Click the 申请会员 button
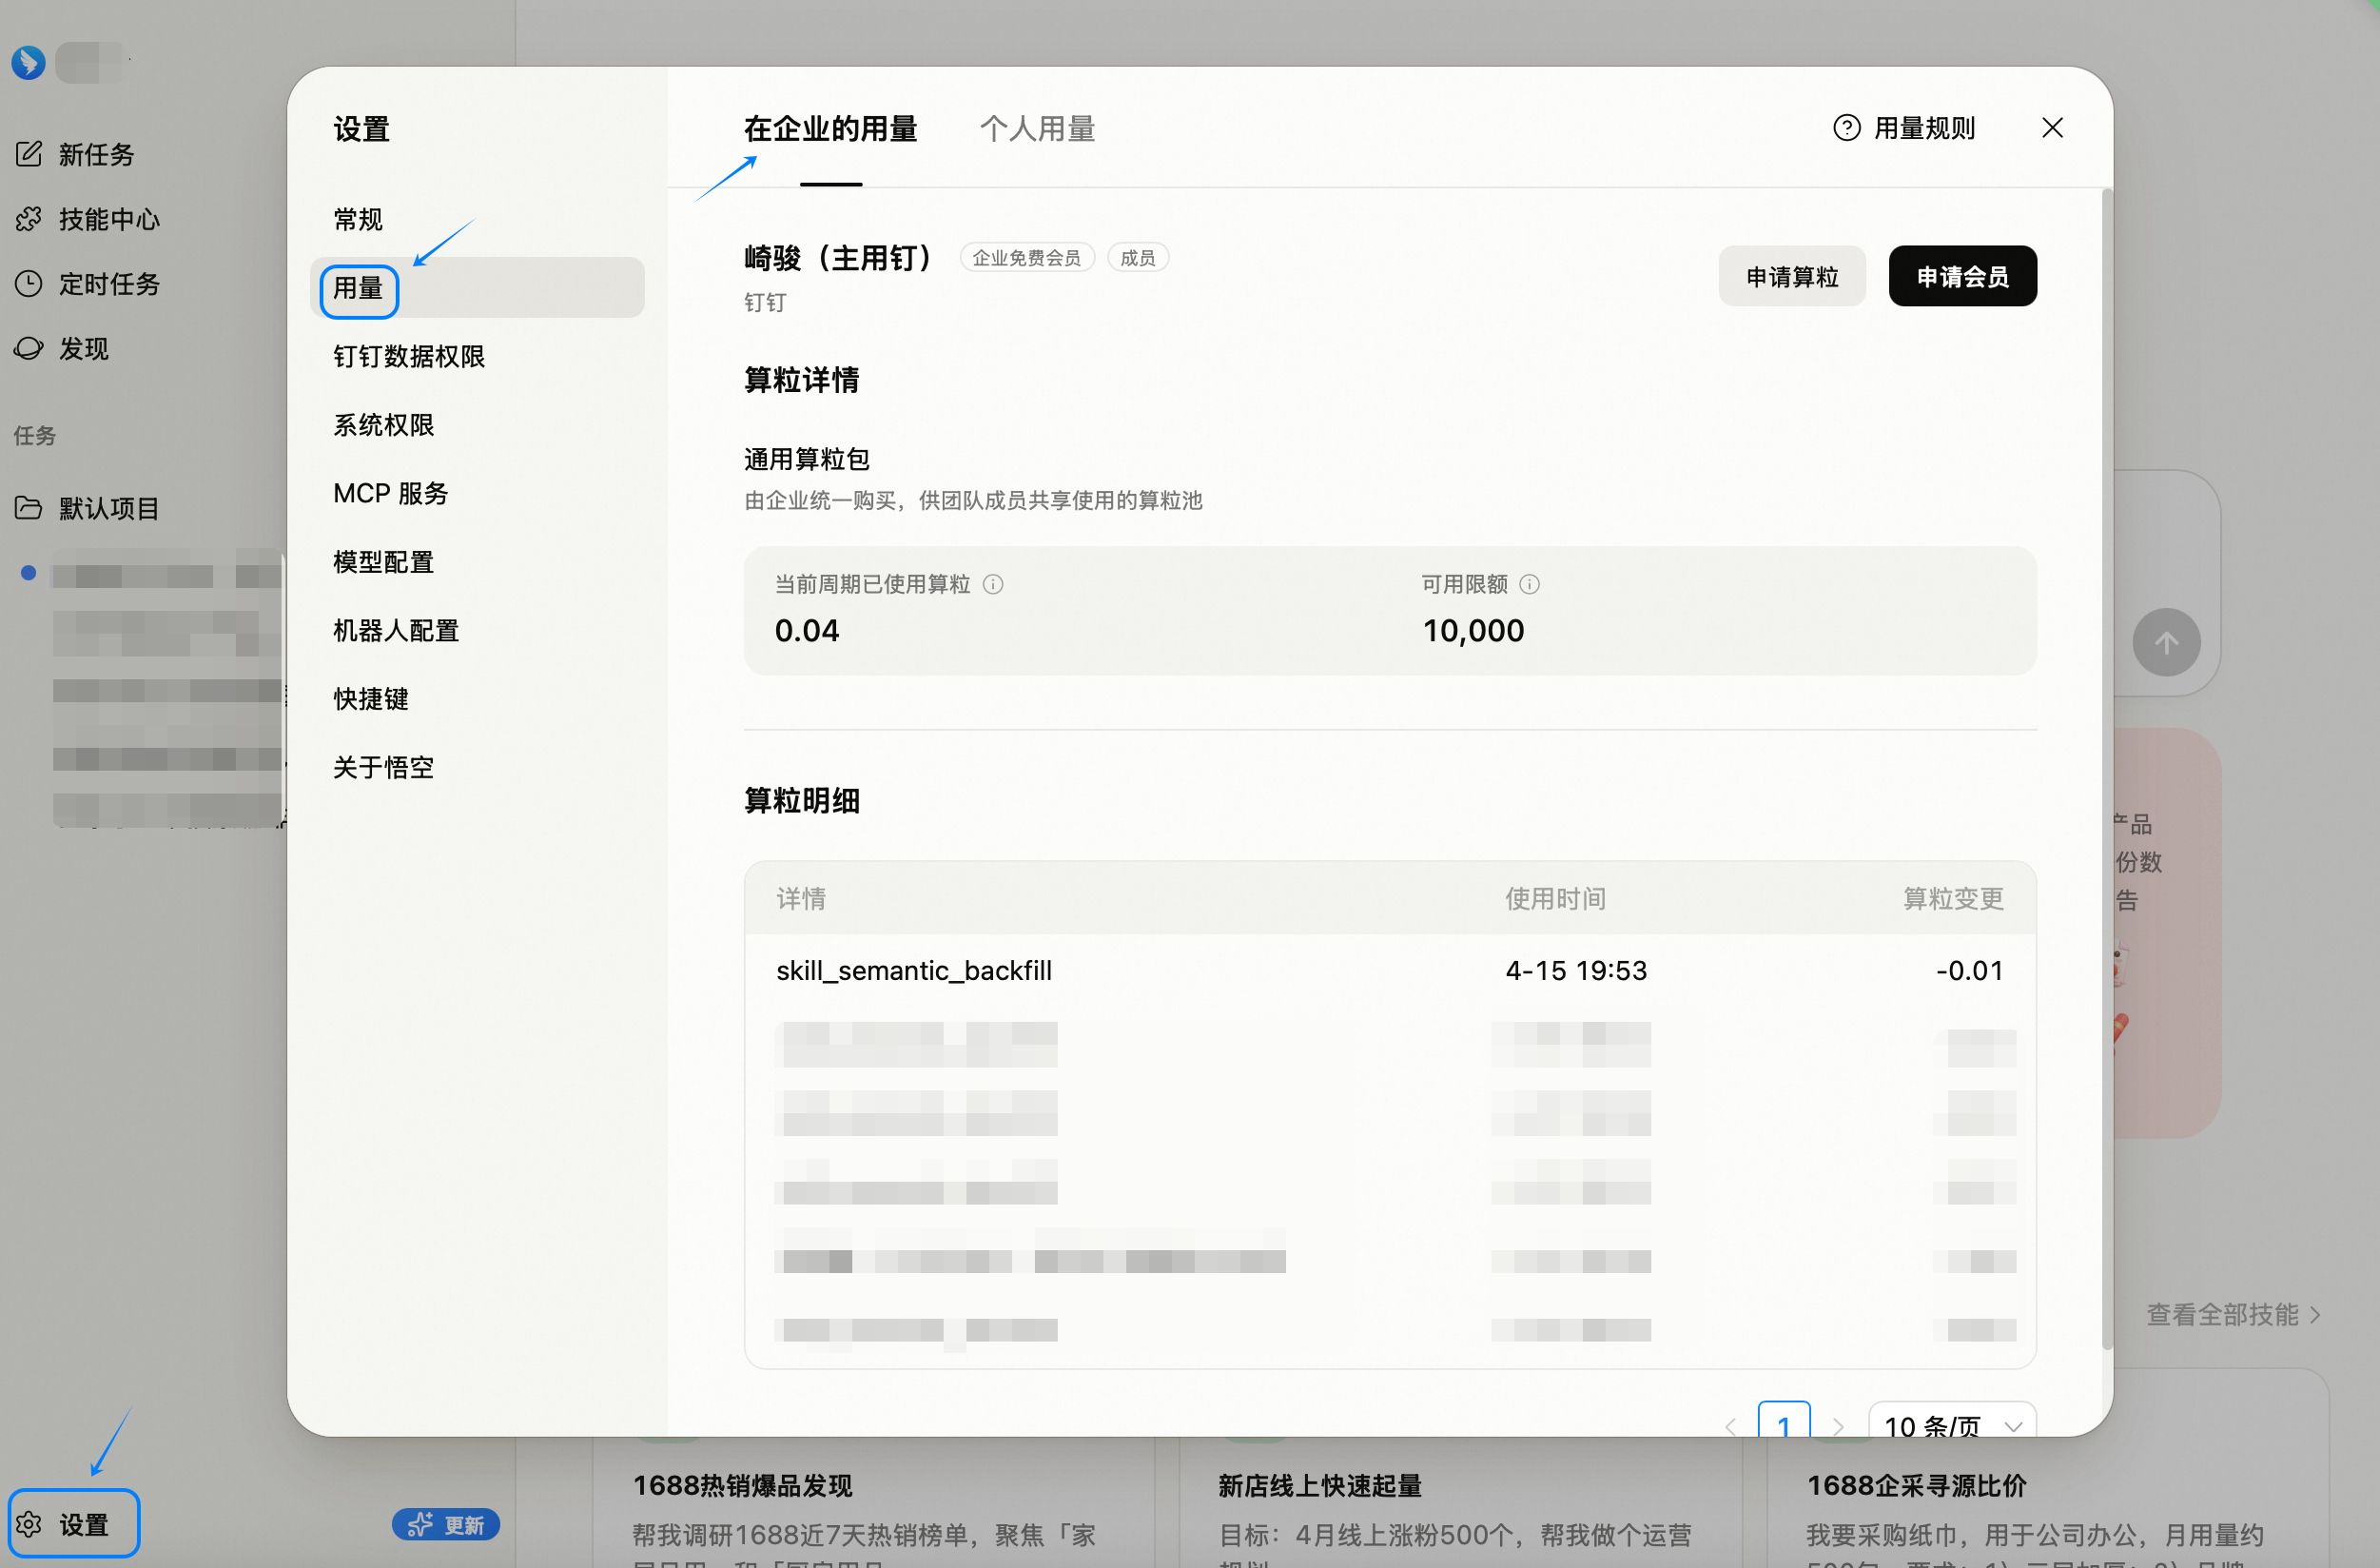This screenshot has width=2380, height=1568. 1962,277
